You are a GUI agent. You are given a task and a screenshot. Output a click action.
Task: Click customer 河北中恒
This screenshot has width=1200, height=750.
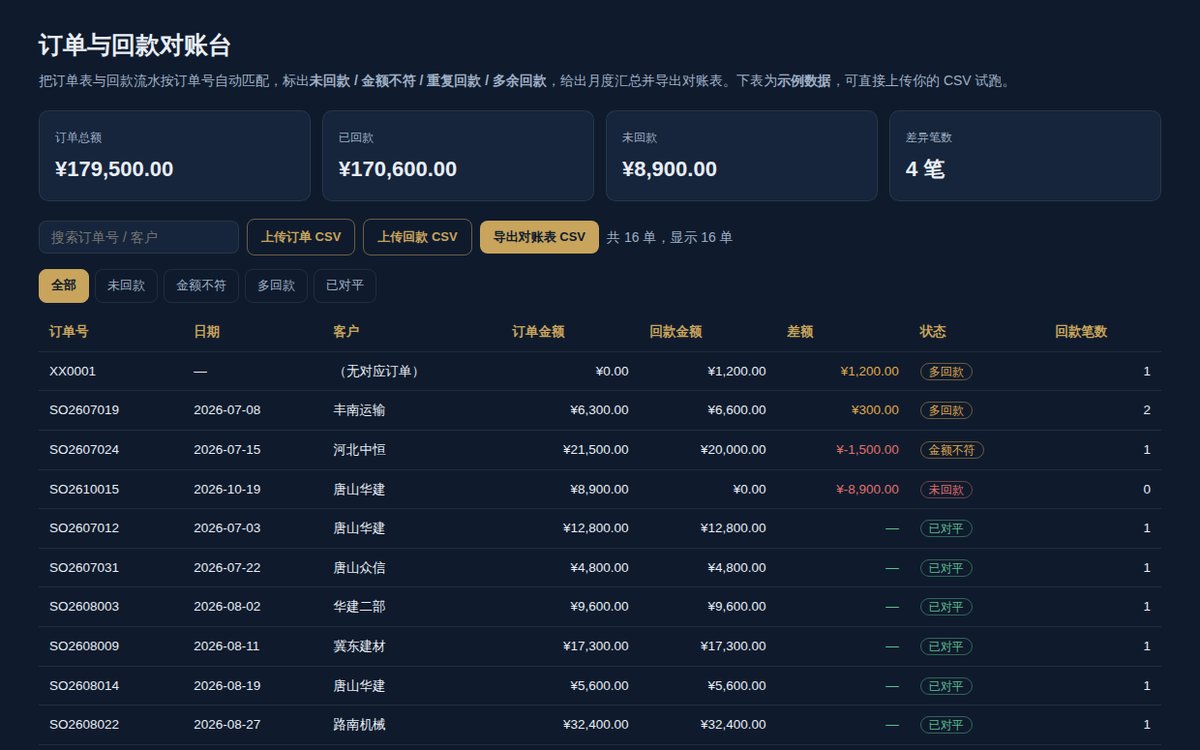pos(359,450)
